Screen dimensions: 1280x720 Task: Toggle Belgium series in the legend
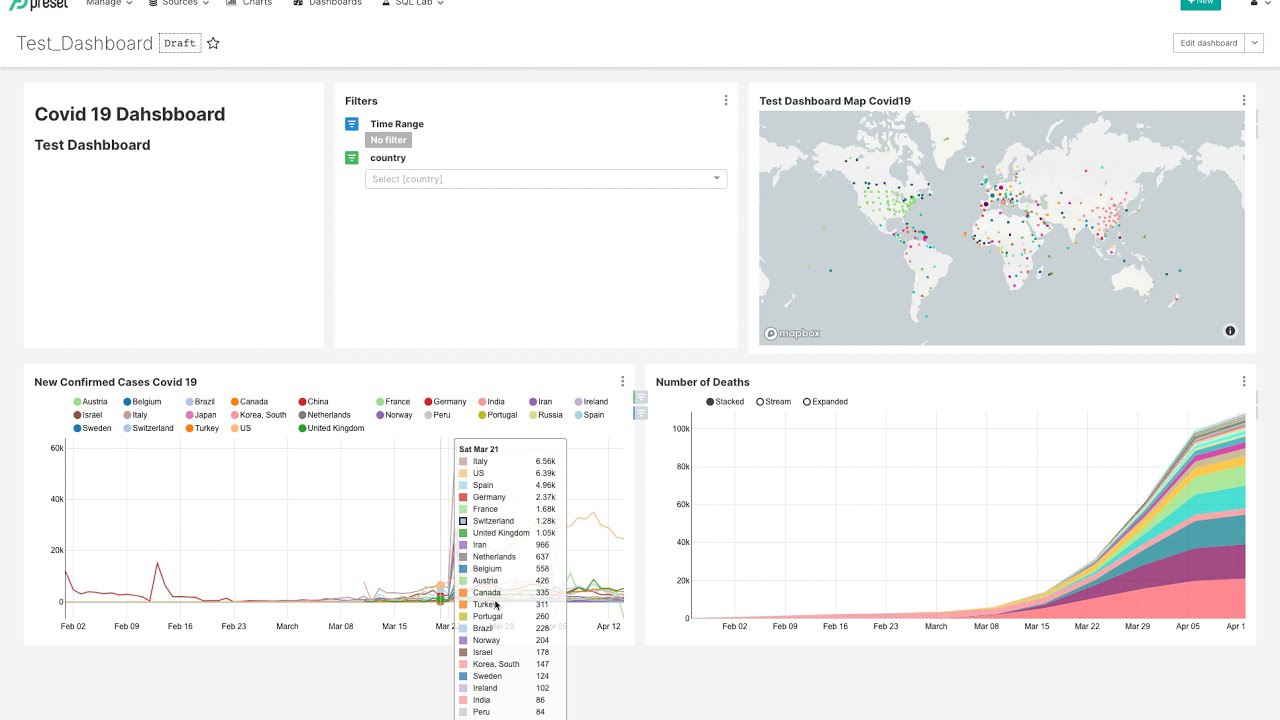(x=142, y=402)
